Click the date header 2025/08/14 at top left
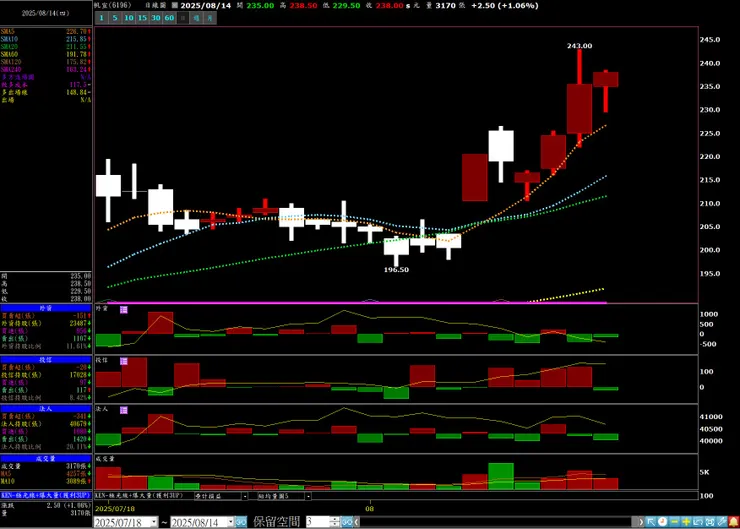 [x=45, y=13]
